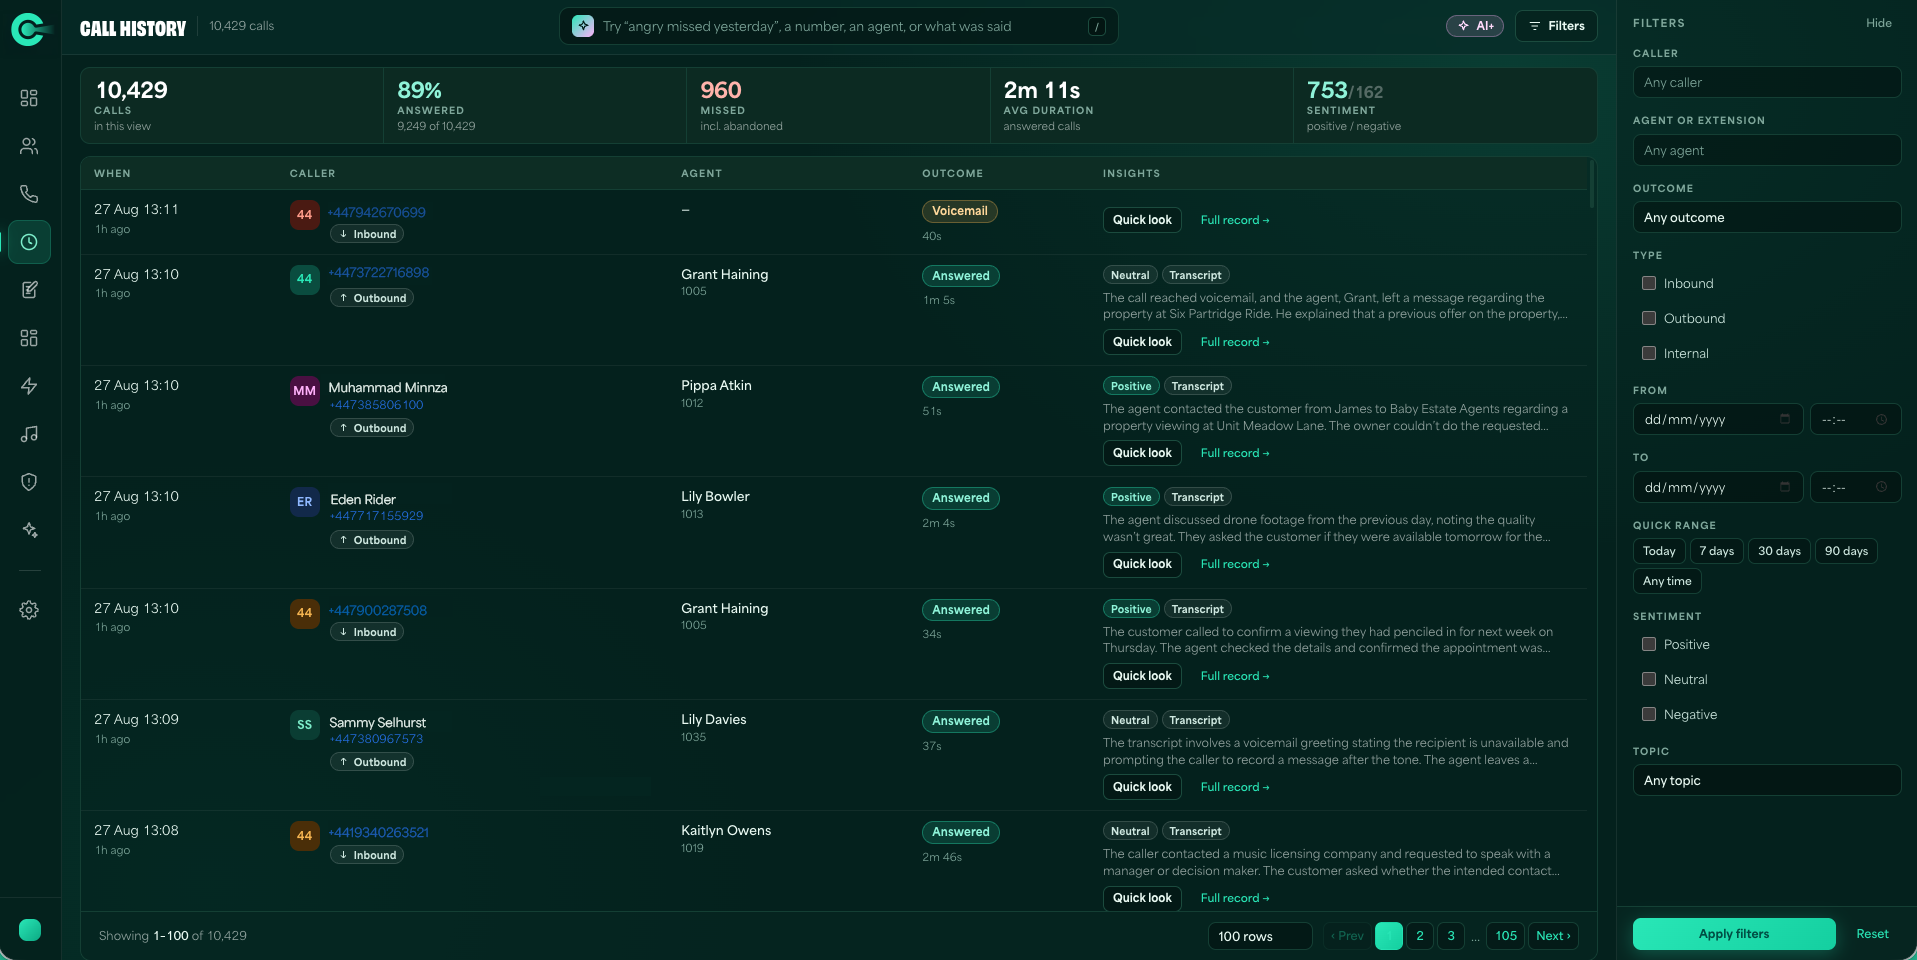Enable the Negative sentiment checkbox

[x=1649, y=714]
